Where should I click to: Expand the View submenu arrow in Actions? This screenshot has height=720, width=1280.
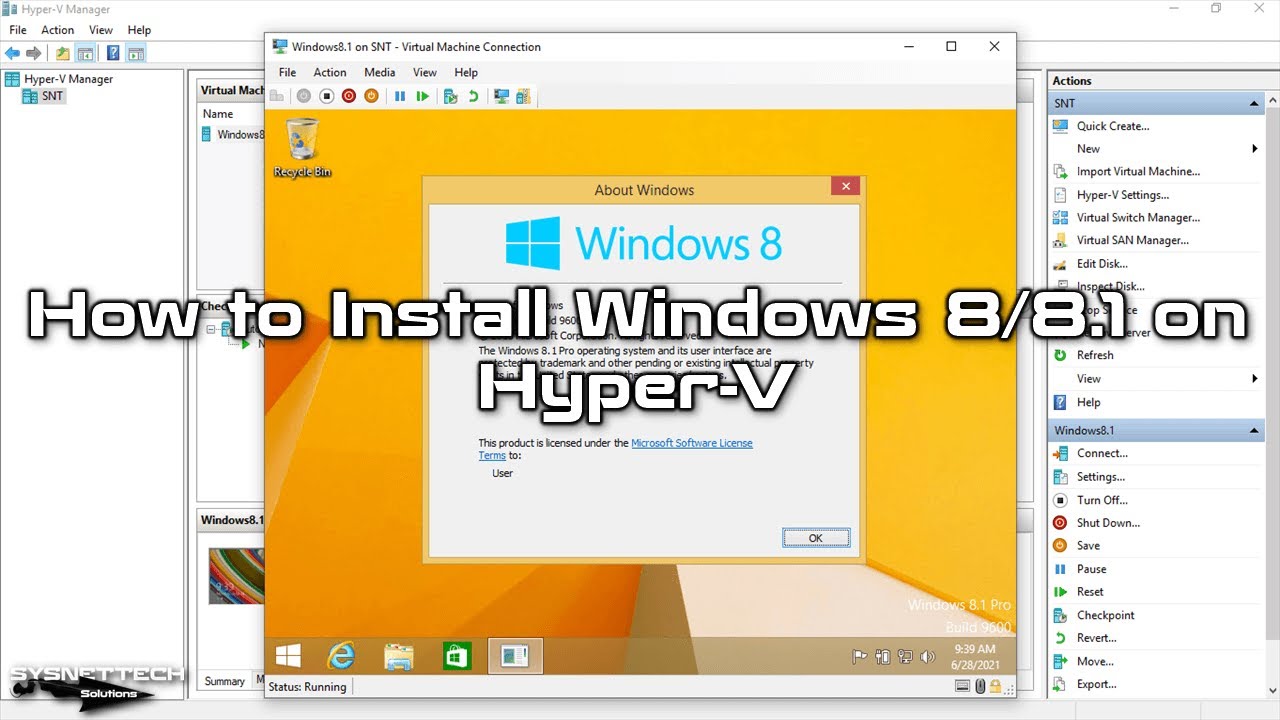pos(1255,379)
